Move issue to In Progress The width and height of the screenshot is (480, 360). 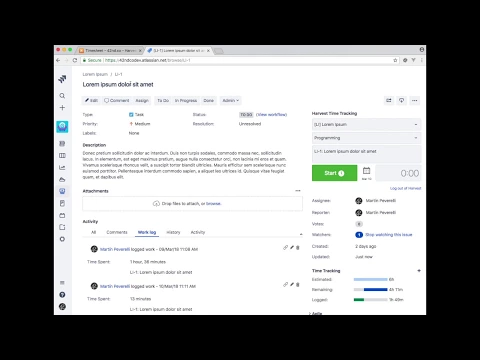pyautogui.click(x=186, y=100)
